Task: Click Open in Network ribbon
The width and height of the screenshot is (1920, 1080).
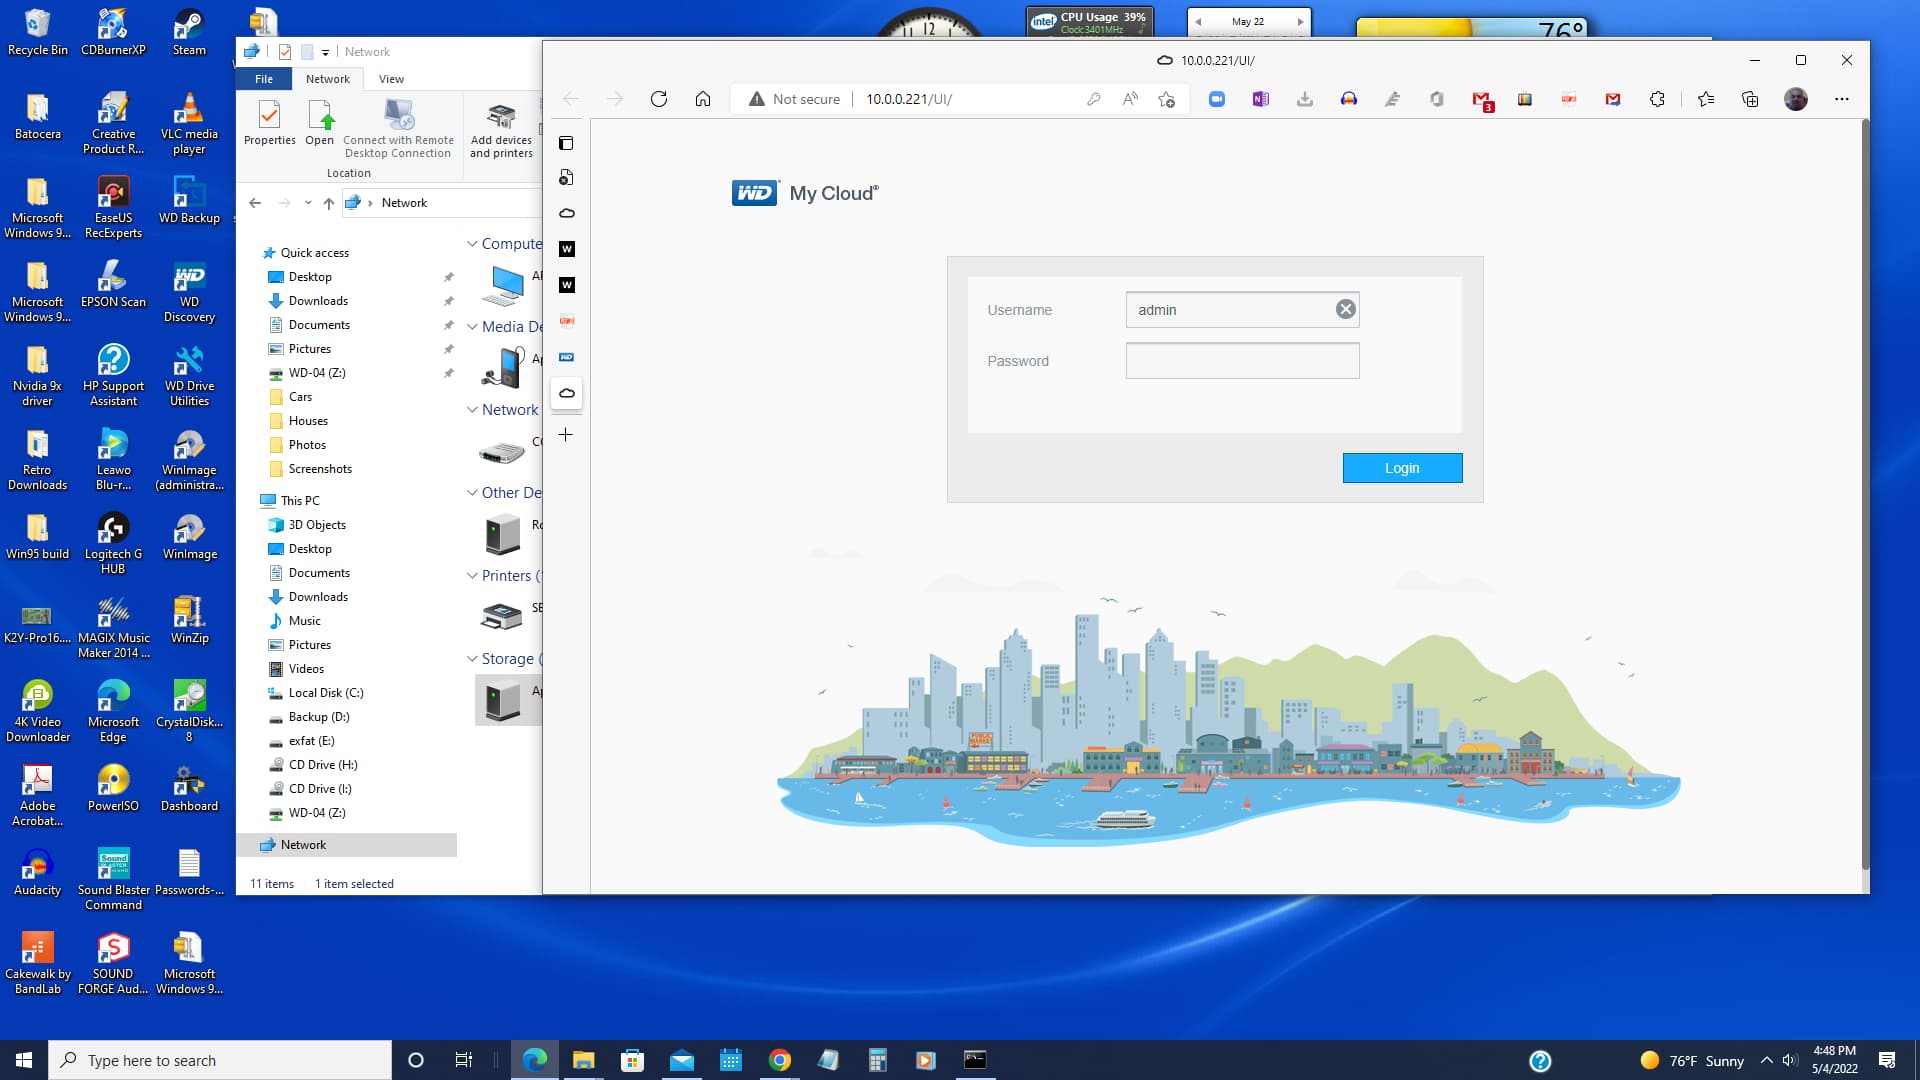Action: (x=320, y=124)
